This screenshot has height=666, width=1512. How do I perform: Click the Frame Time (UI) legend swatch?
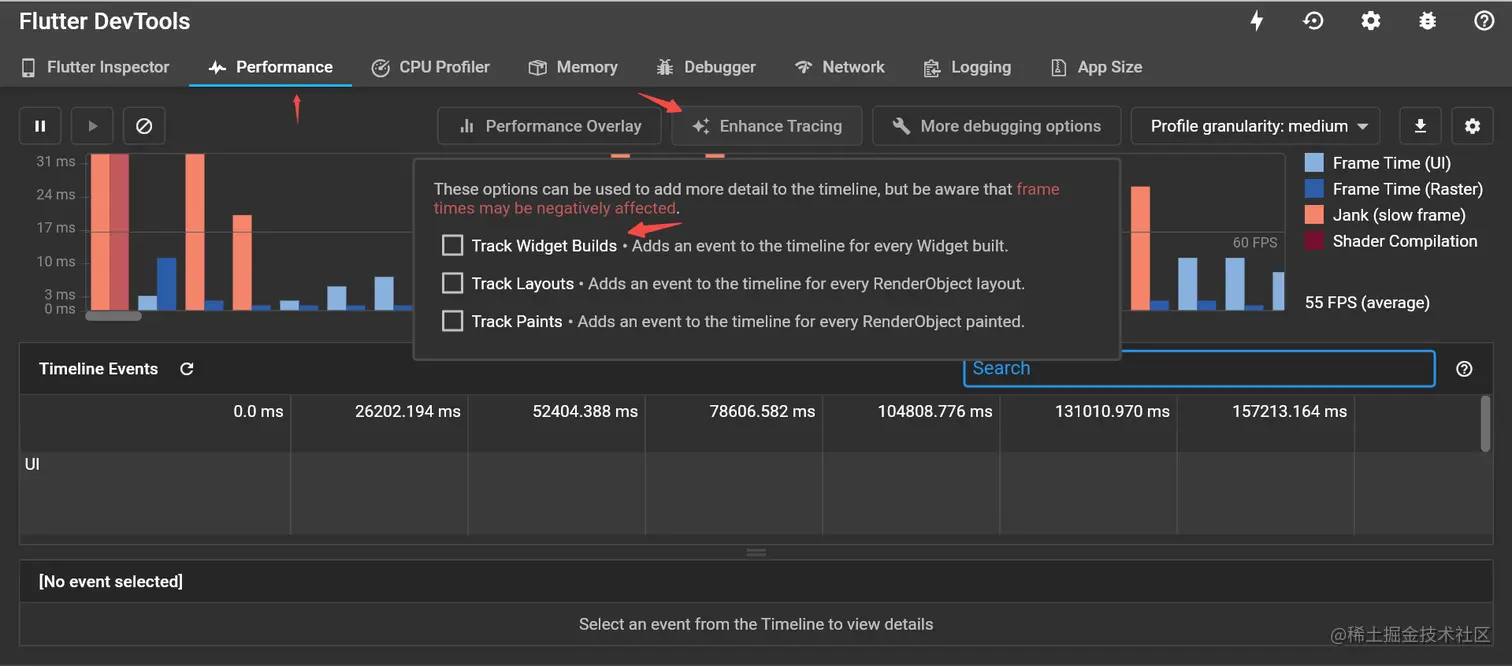tap(1314, 163)
